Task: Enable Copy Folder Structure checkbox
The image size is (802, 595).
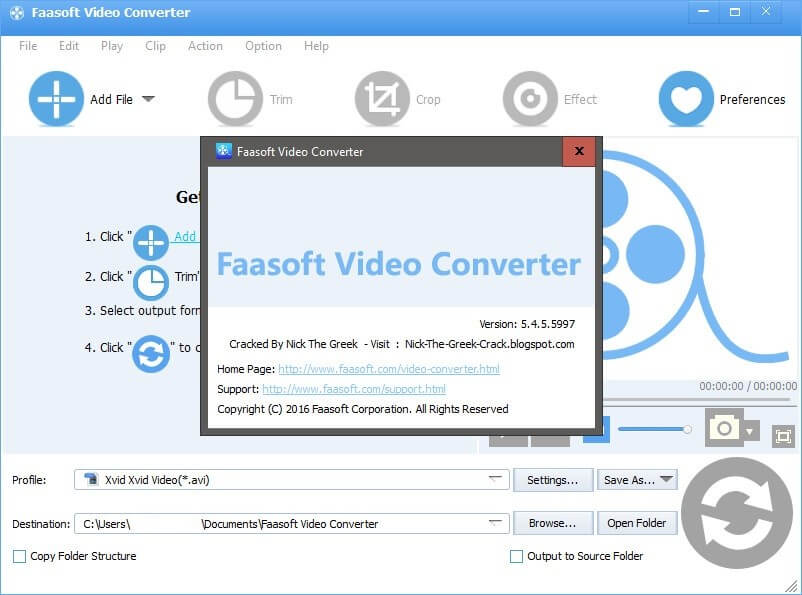Action: pyautogui.click(x=20, y=556)
